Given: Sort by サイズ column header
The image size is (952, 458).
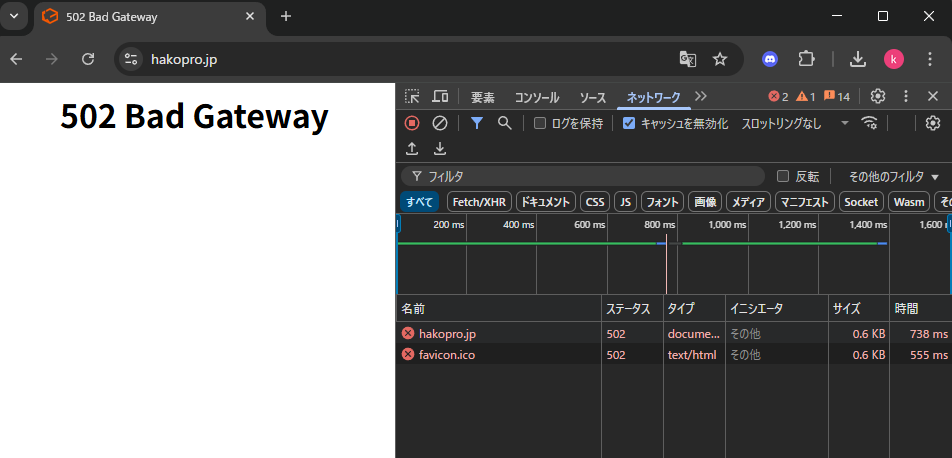Looking at the screenshot, I should pyautogui.click(x=858, y=309).
